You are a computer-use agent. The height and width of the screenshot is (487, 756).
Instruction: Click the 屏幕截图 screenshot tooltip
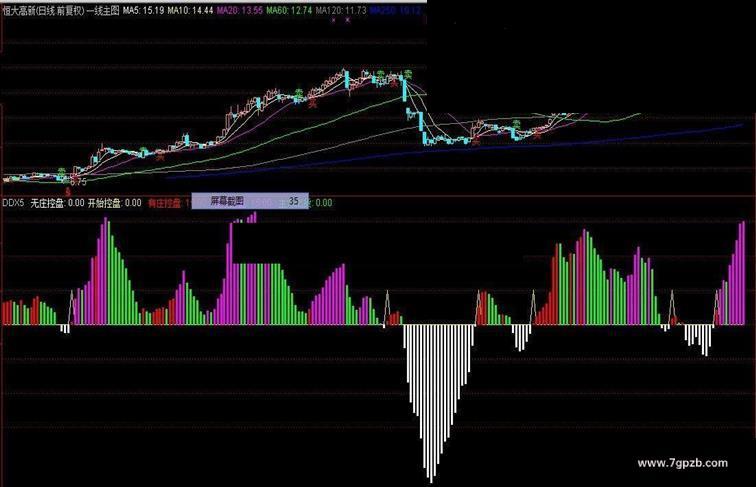point(250,201)
